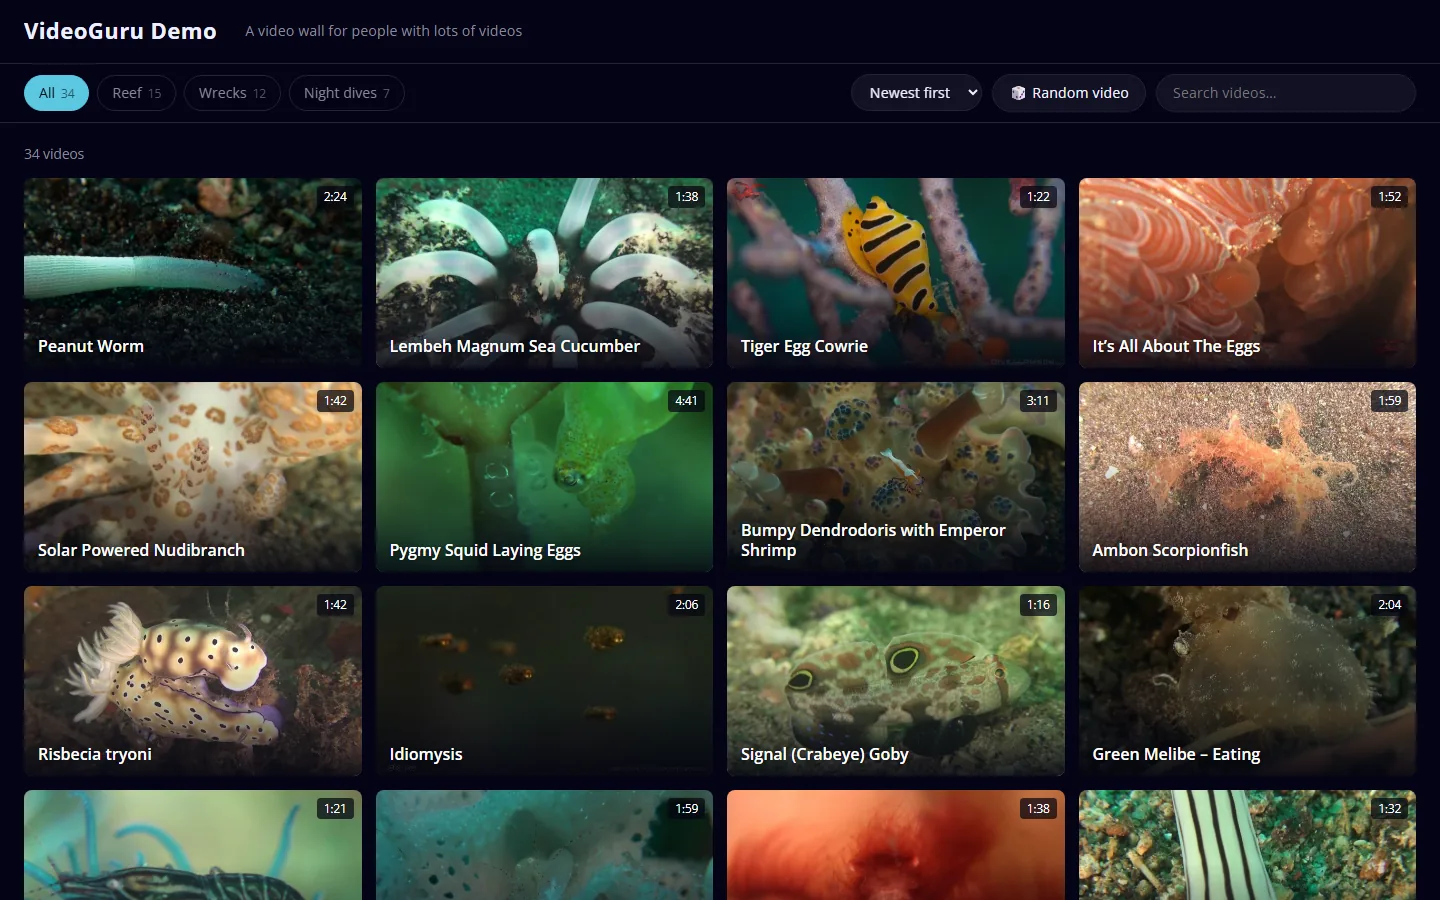Open the Ambon Scorpionfish video
The width and height of the screenshot is (1440, 900).
1247,477
